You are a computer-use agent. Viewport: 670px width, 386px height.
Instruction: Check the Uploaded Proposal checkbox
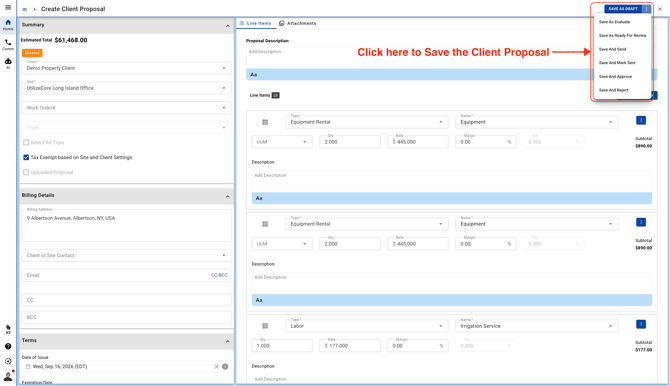tap(26, 172)
